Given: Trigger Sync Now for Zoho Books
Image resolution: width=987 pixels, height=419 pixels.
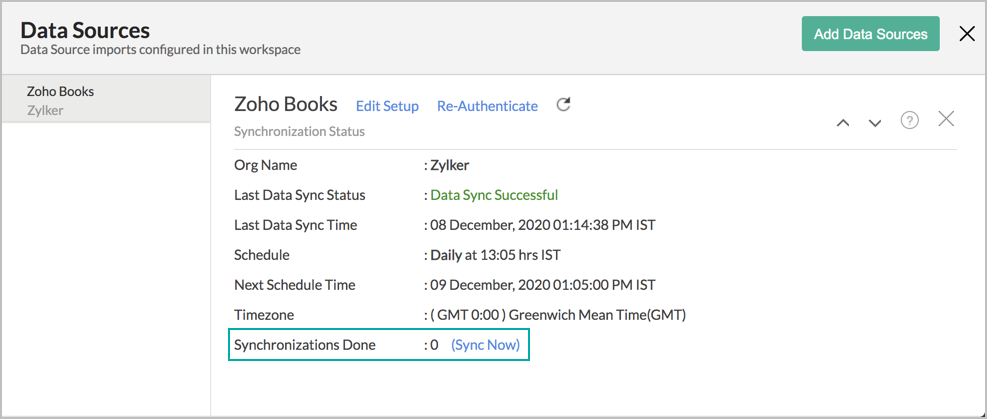Looking at the screenshot, I should [x=485, y=345].
